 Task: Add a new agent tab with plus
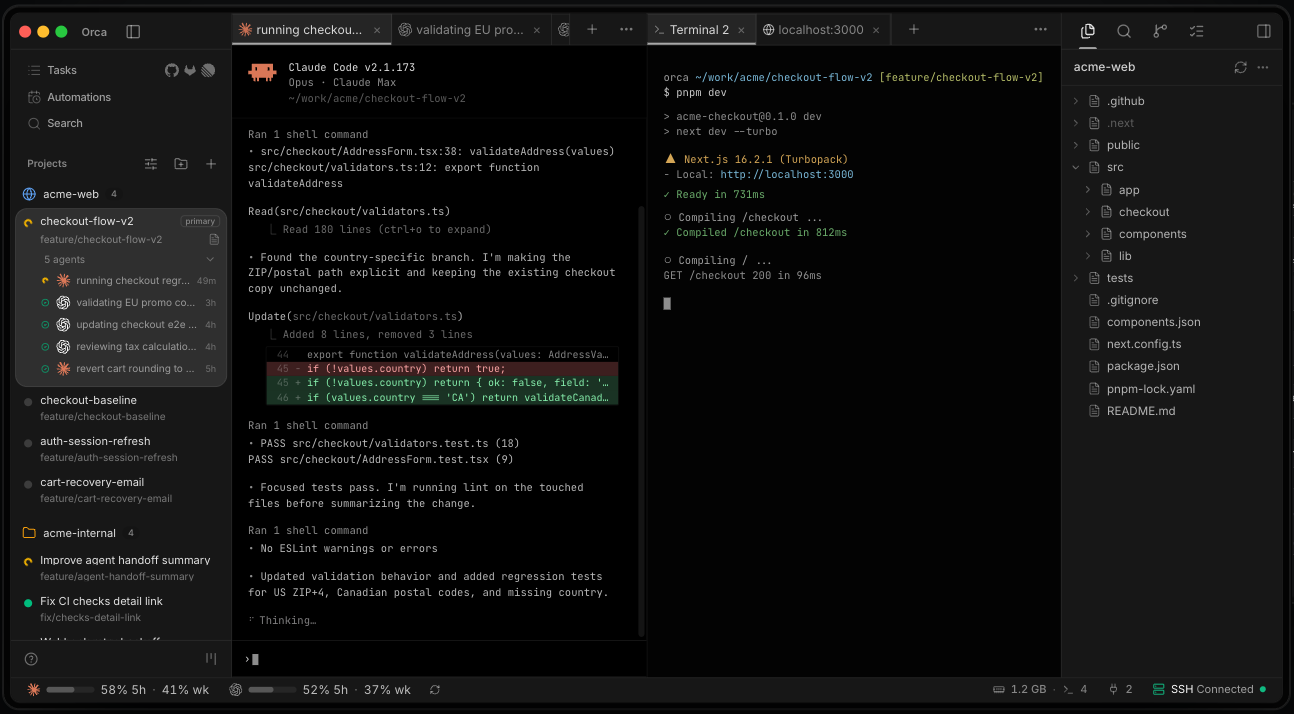tap(592, 30)
